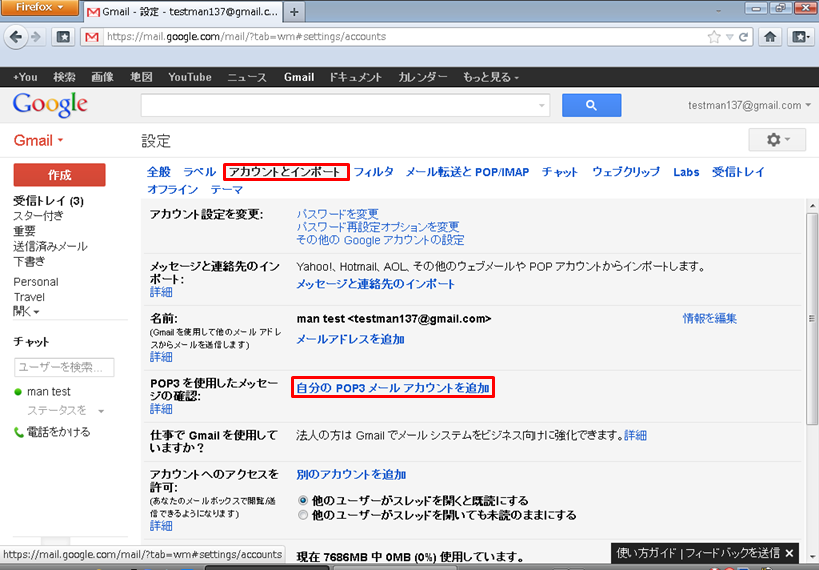This screenshot has height=570, width=819.
Task: Open the search options dropdown arrow
Action: [x=542, y=106]
